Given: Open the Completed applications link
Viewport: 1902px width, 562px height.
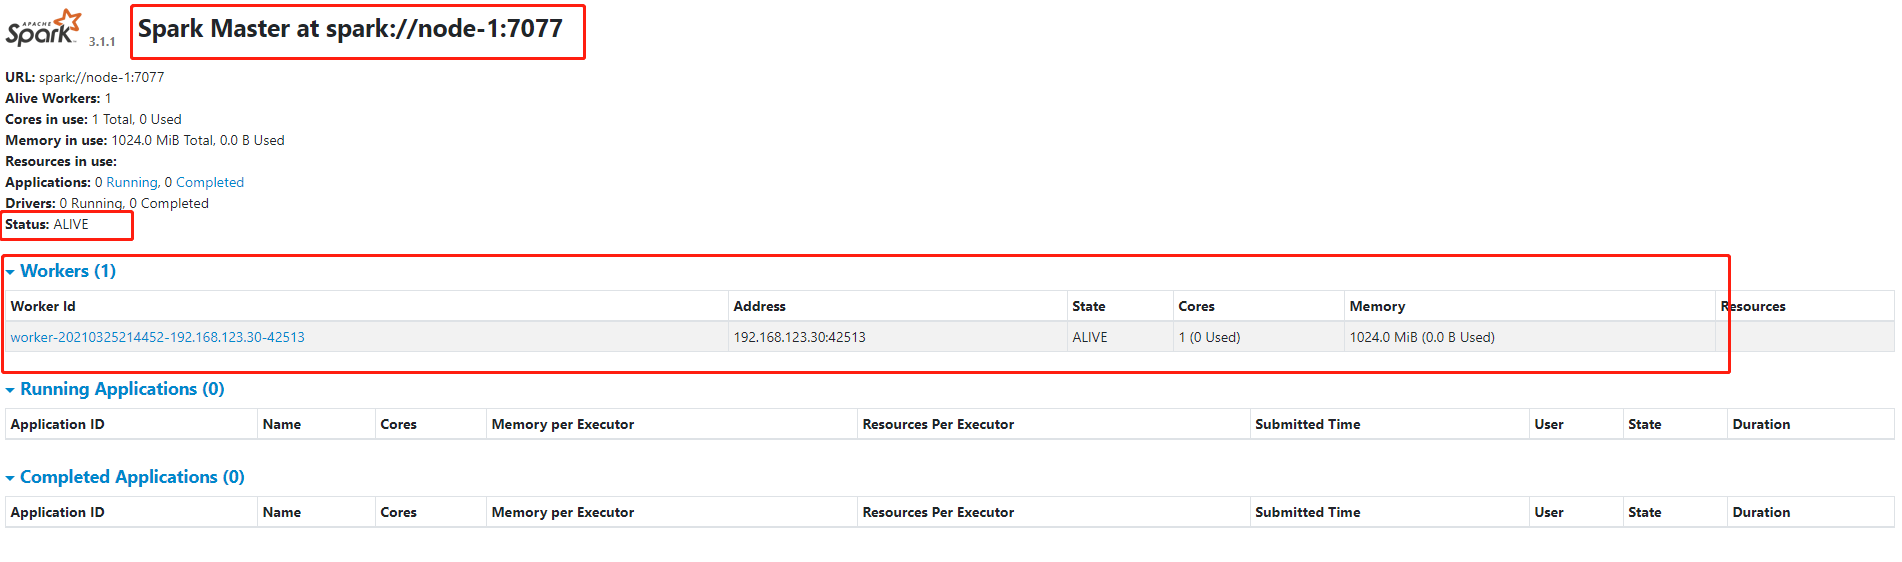Looking at the screenshot, I should [210, 182].
